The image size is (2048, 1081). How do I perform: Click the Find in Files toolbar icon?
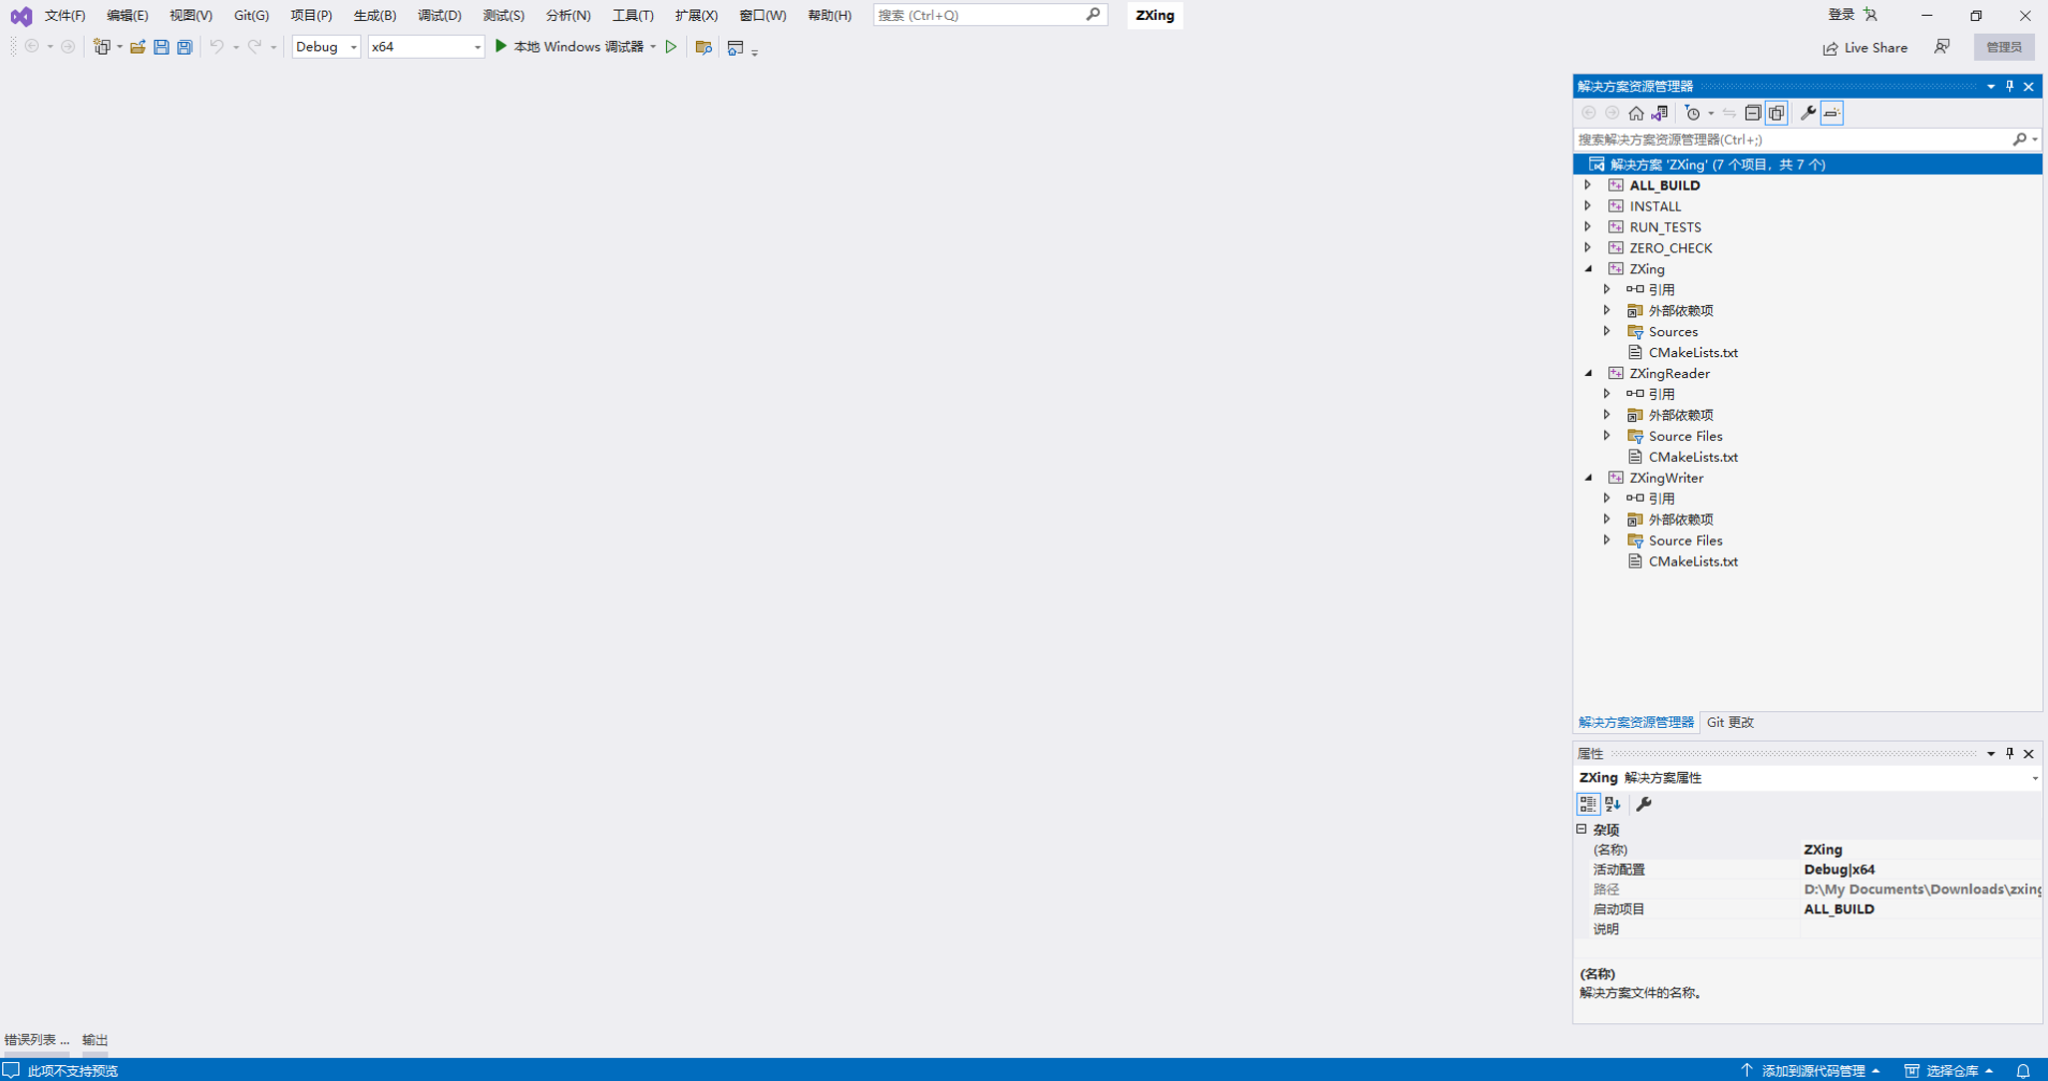point(704,47)
